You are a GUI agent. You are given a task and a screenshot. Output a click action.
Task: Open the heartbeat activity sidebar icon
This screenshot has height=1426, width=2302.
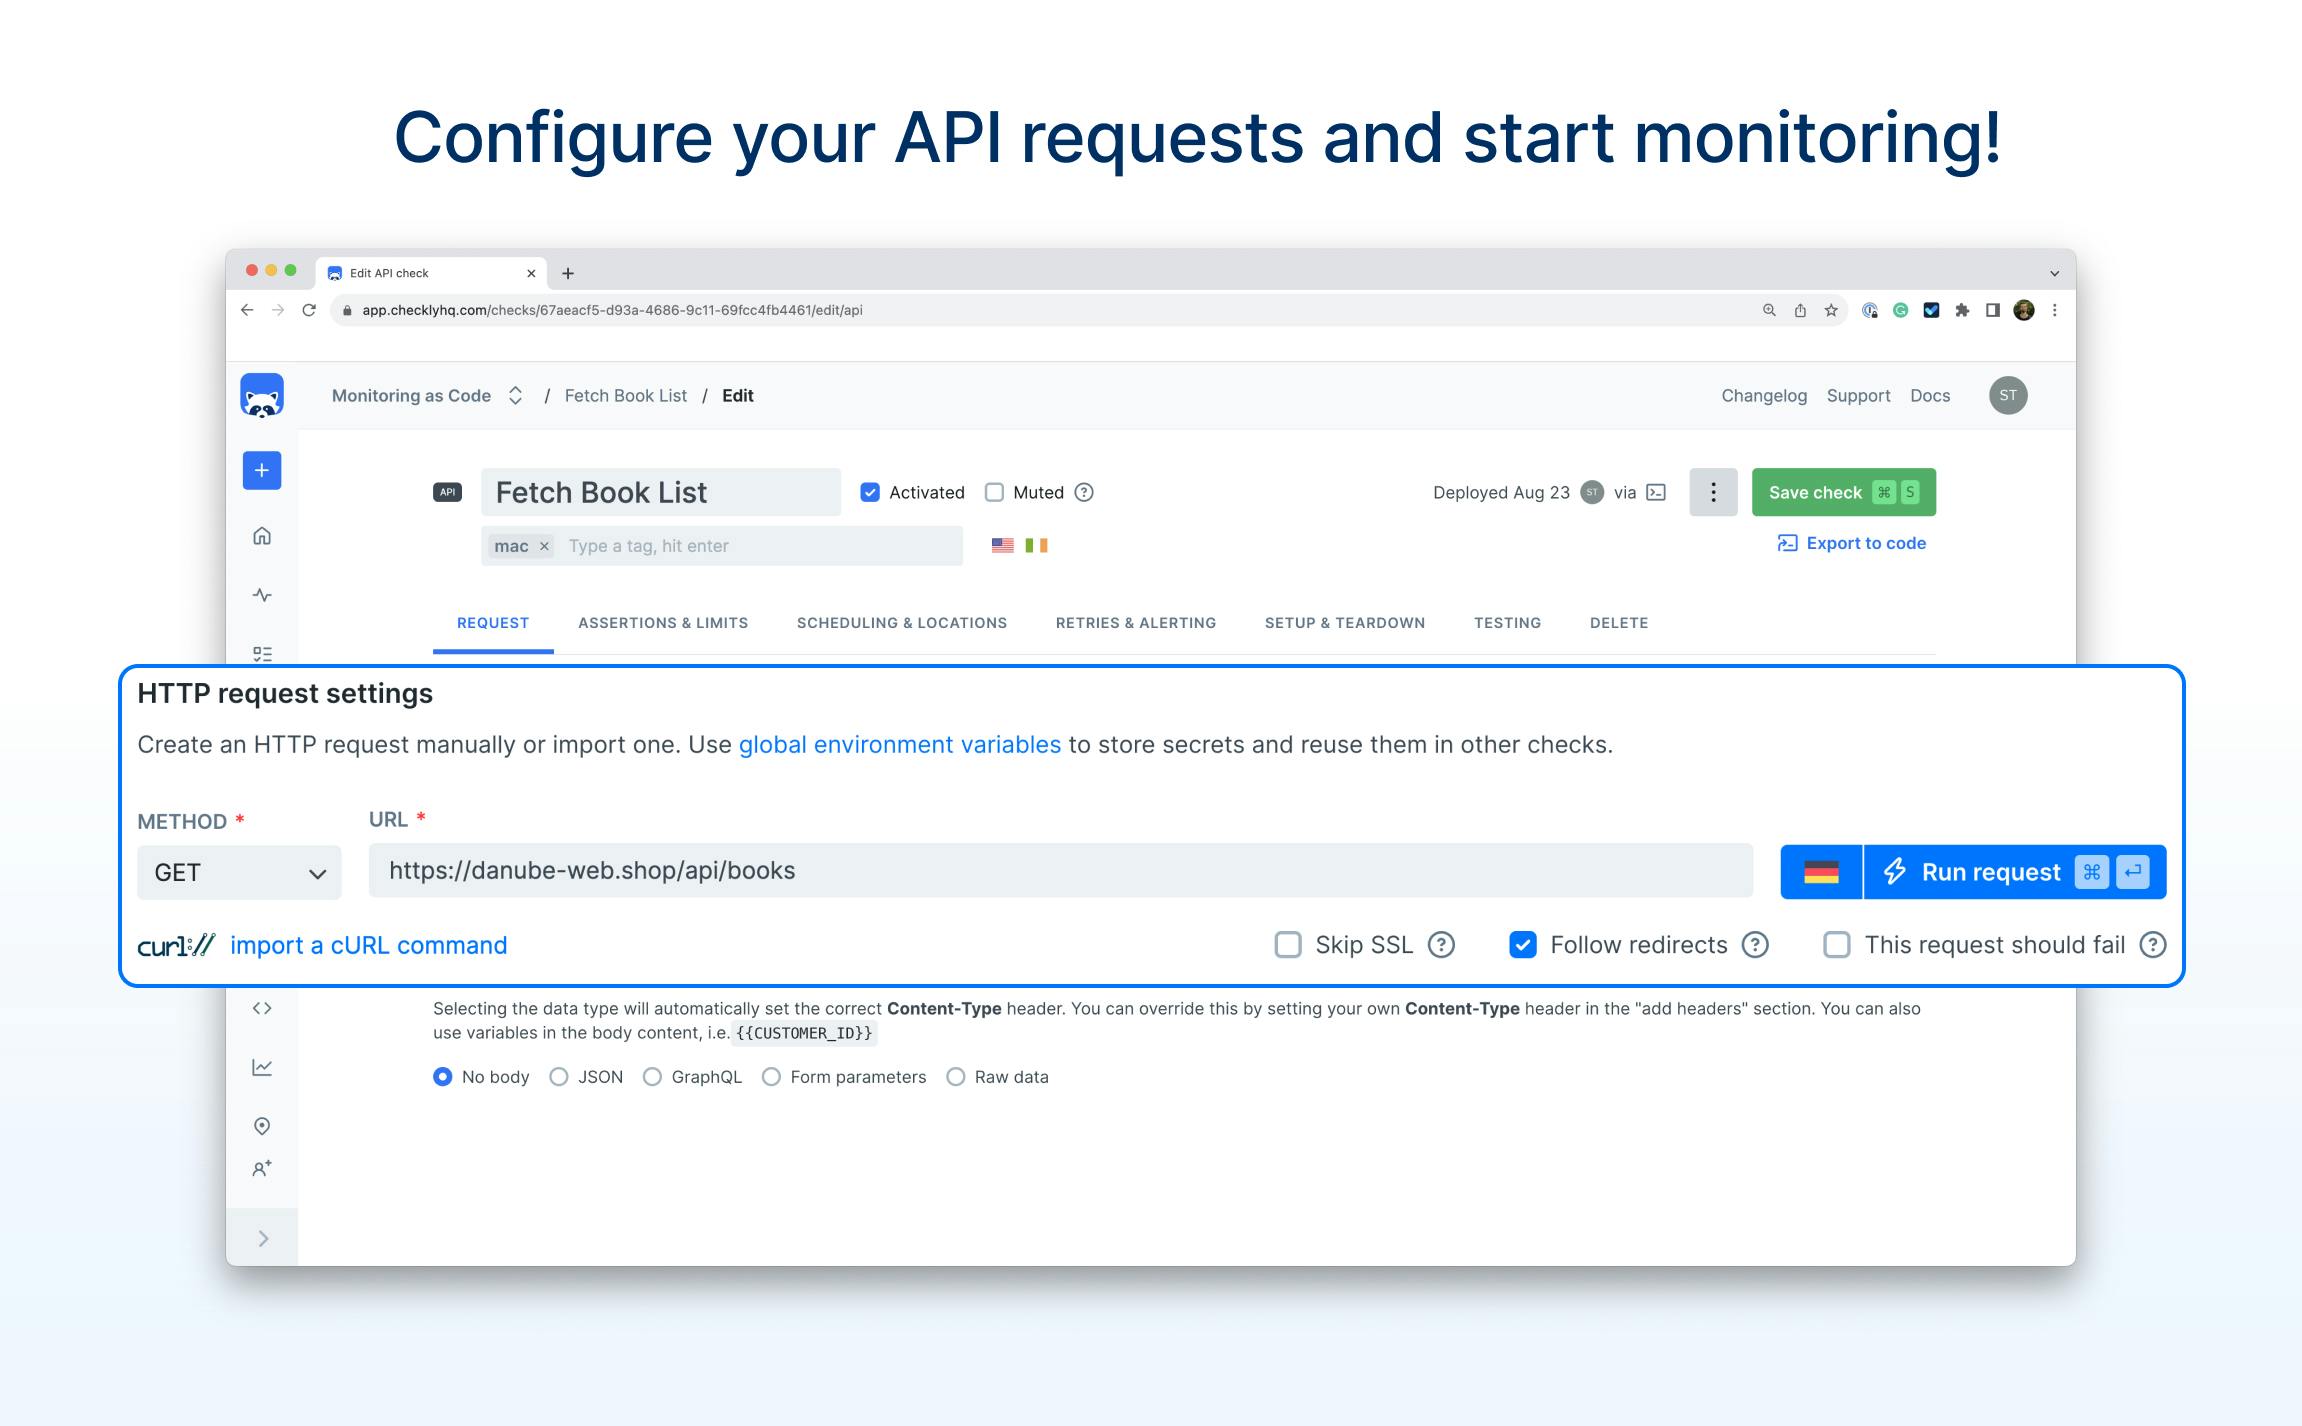pos(262,595)
